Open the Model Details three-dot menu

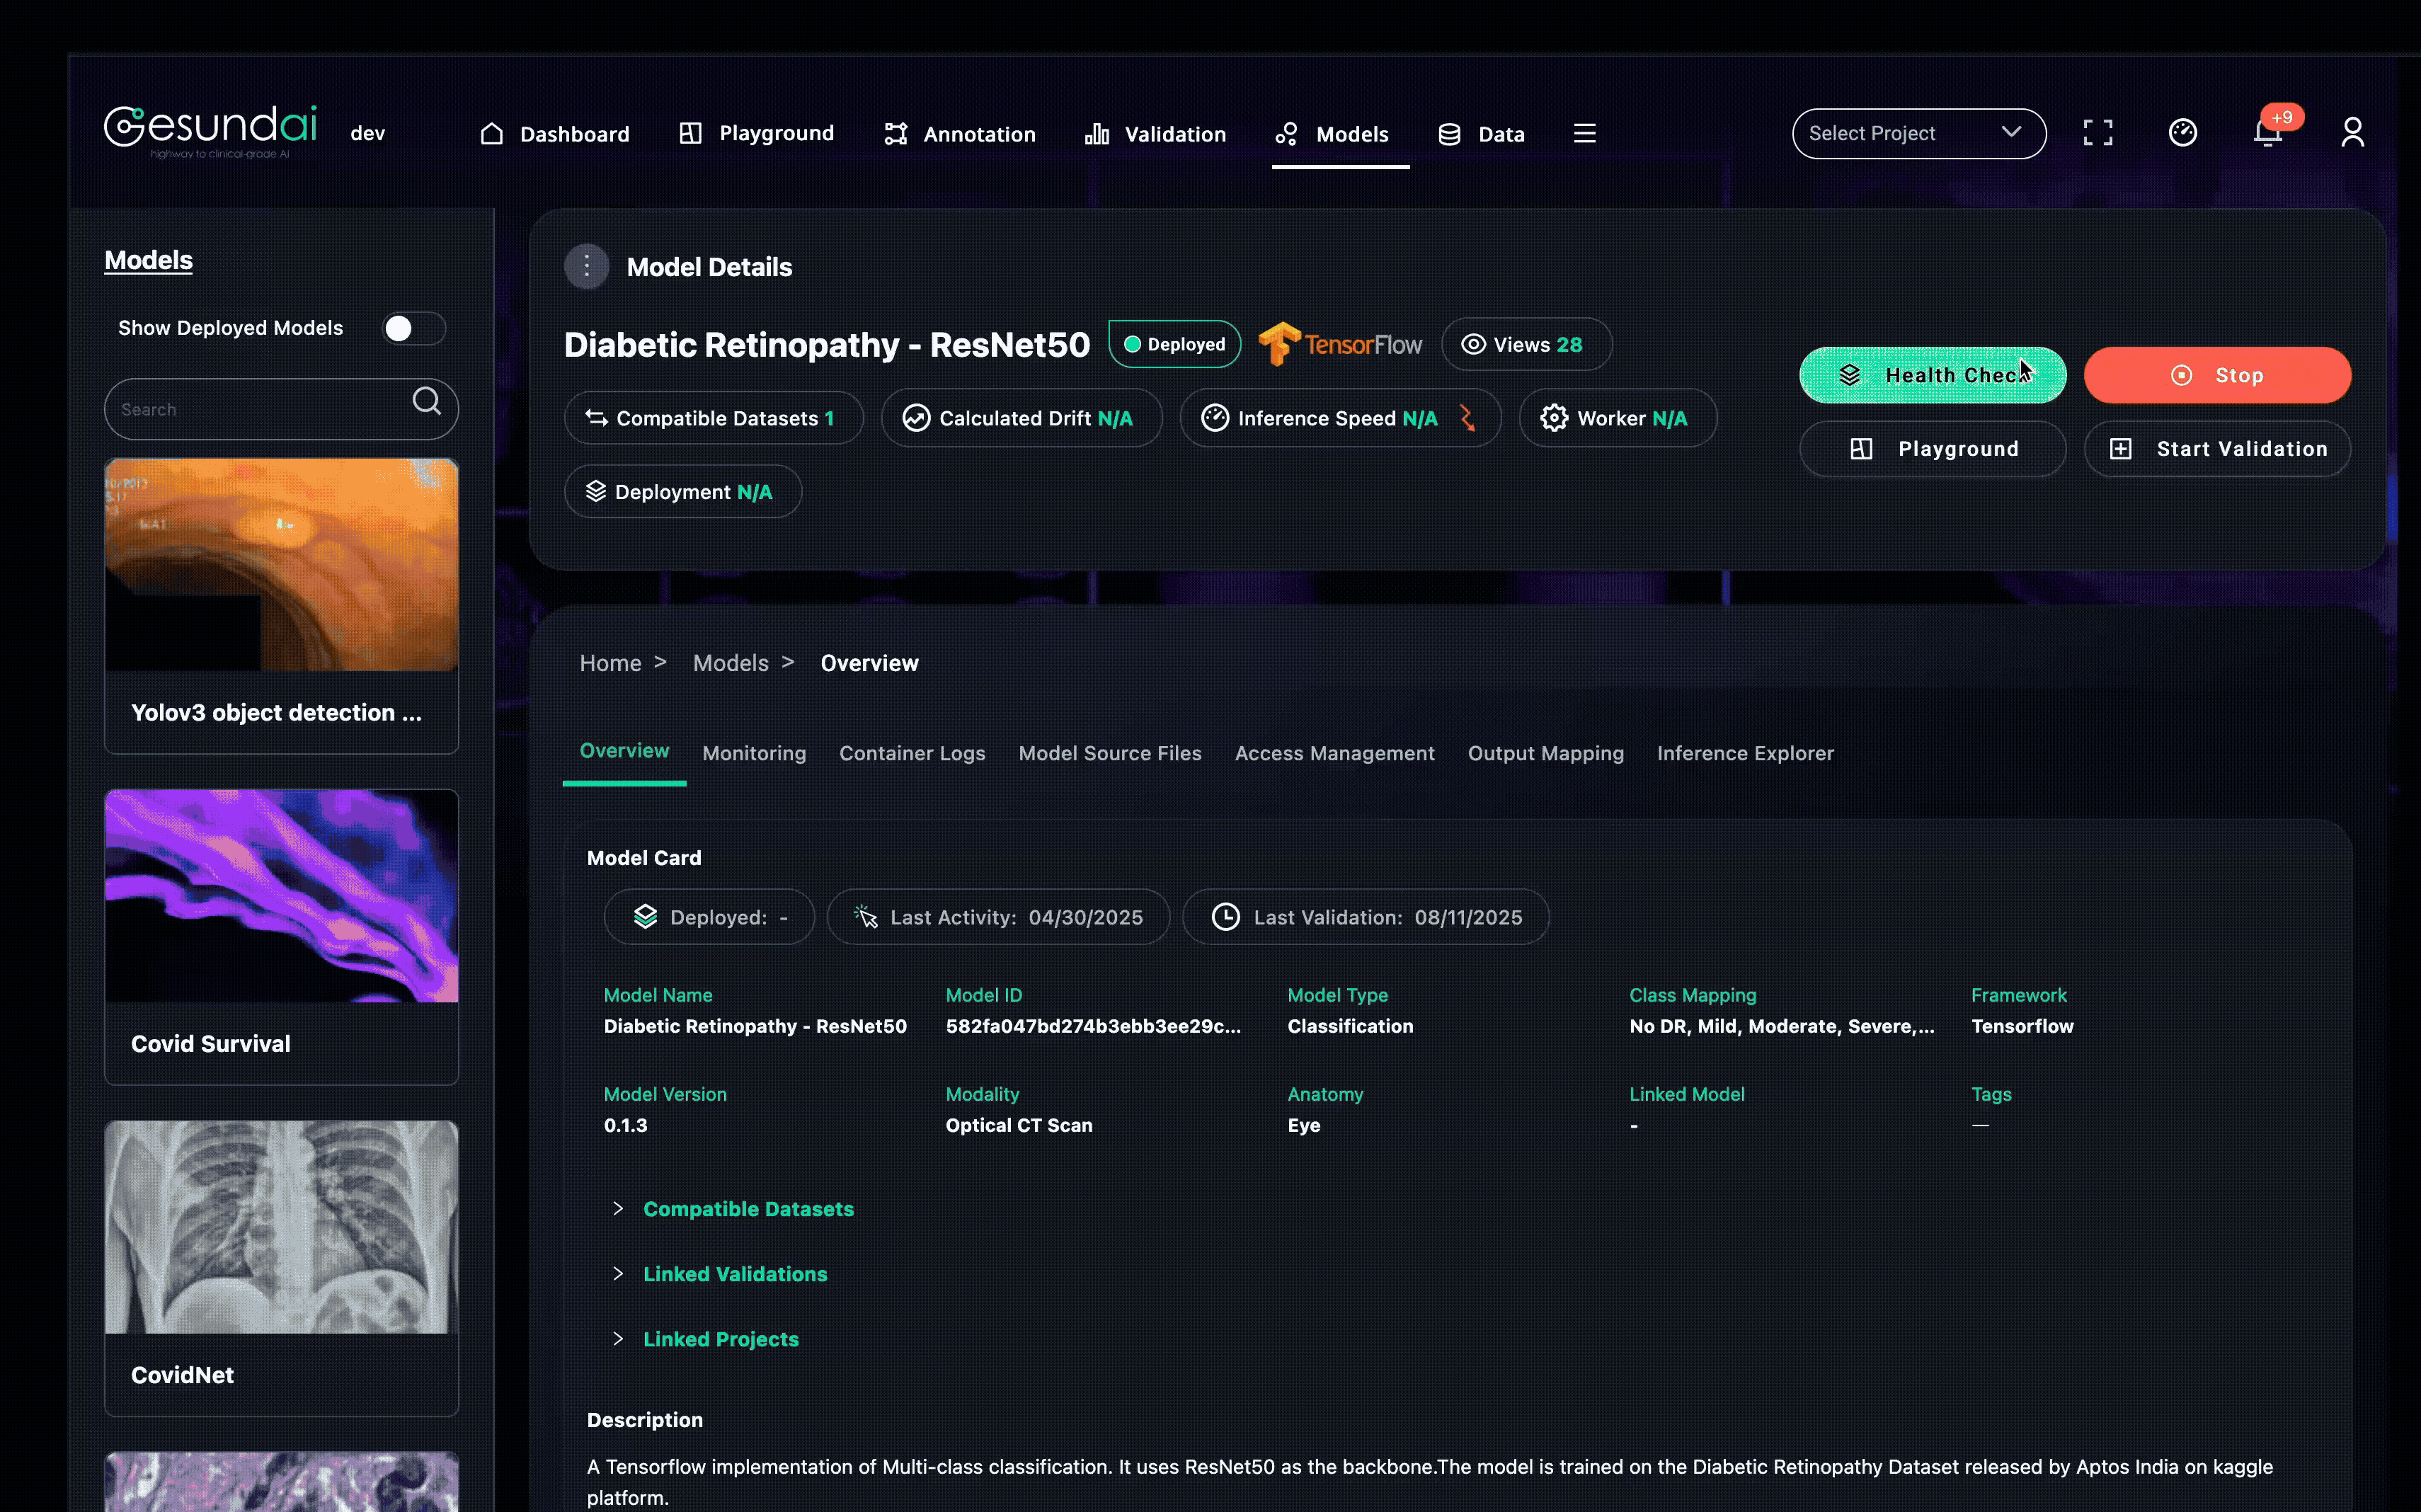[587, 267]
